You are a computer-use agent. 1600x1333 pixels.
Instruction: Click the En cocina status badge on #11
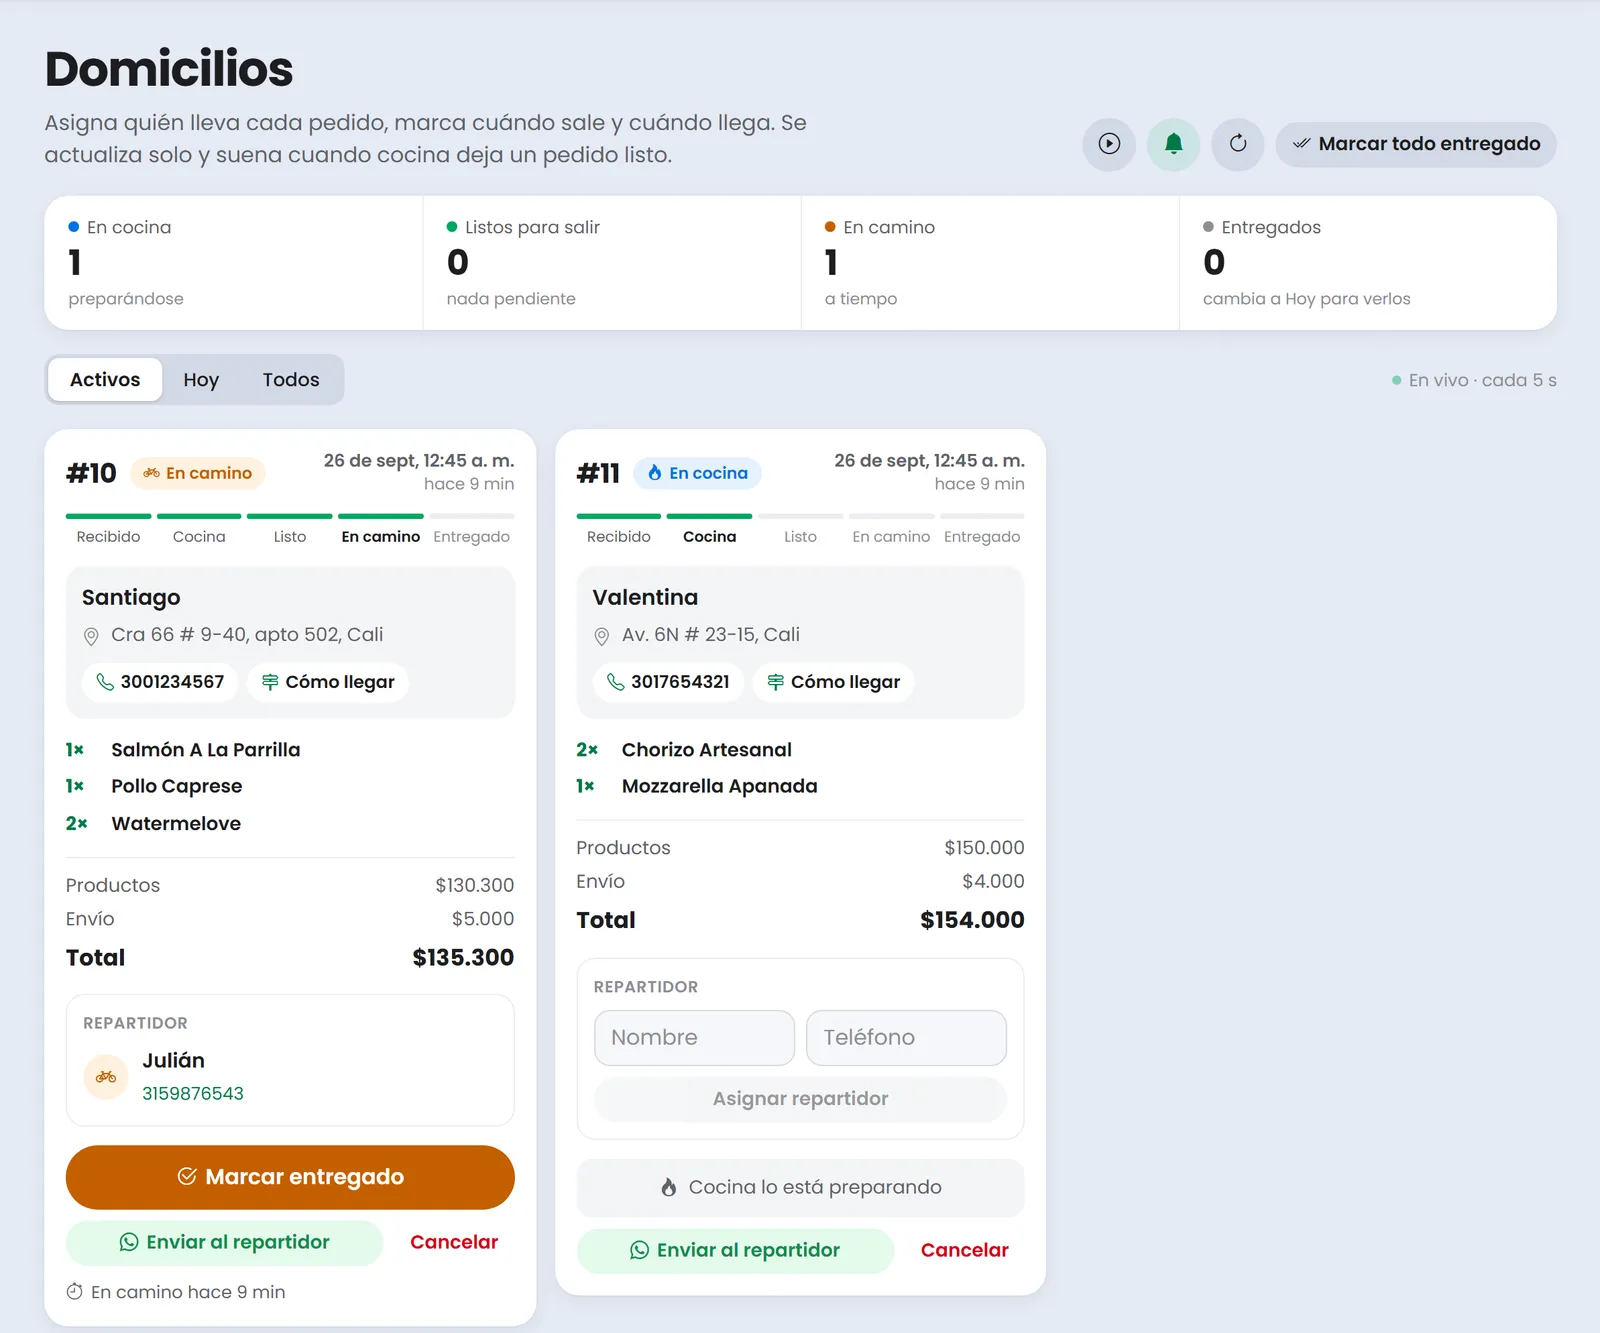pyautogui.click(x=697, y=473)
